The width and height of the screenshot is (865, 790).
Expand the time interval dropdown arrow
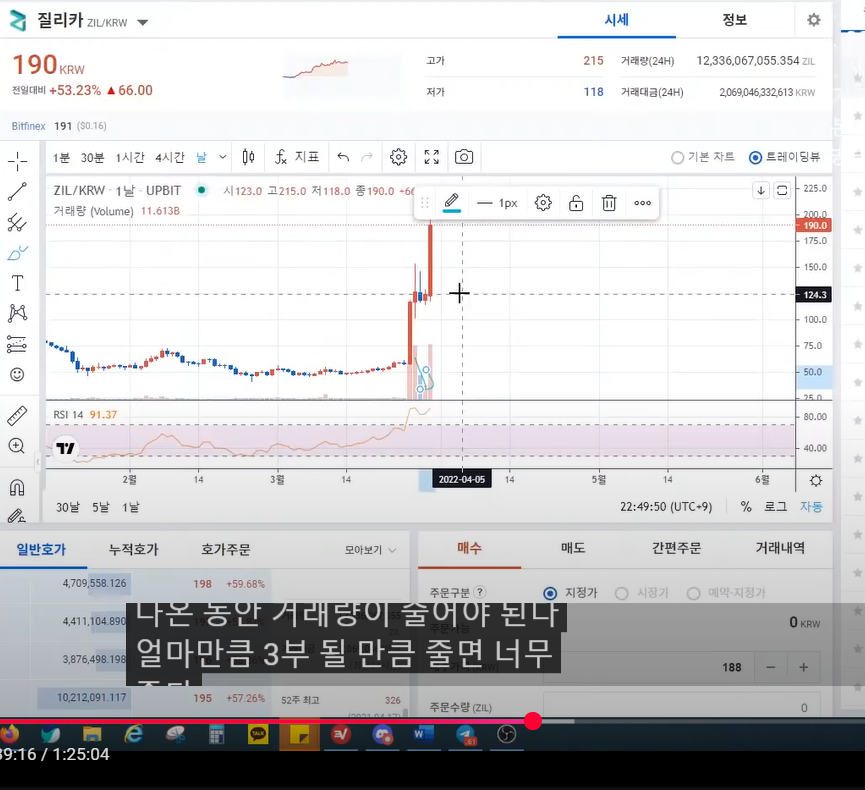click(x=222, y=157)
